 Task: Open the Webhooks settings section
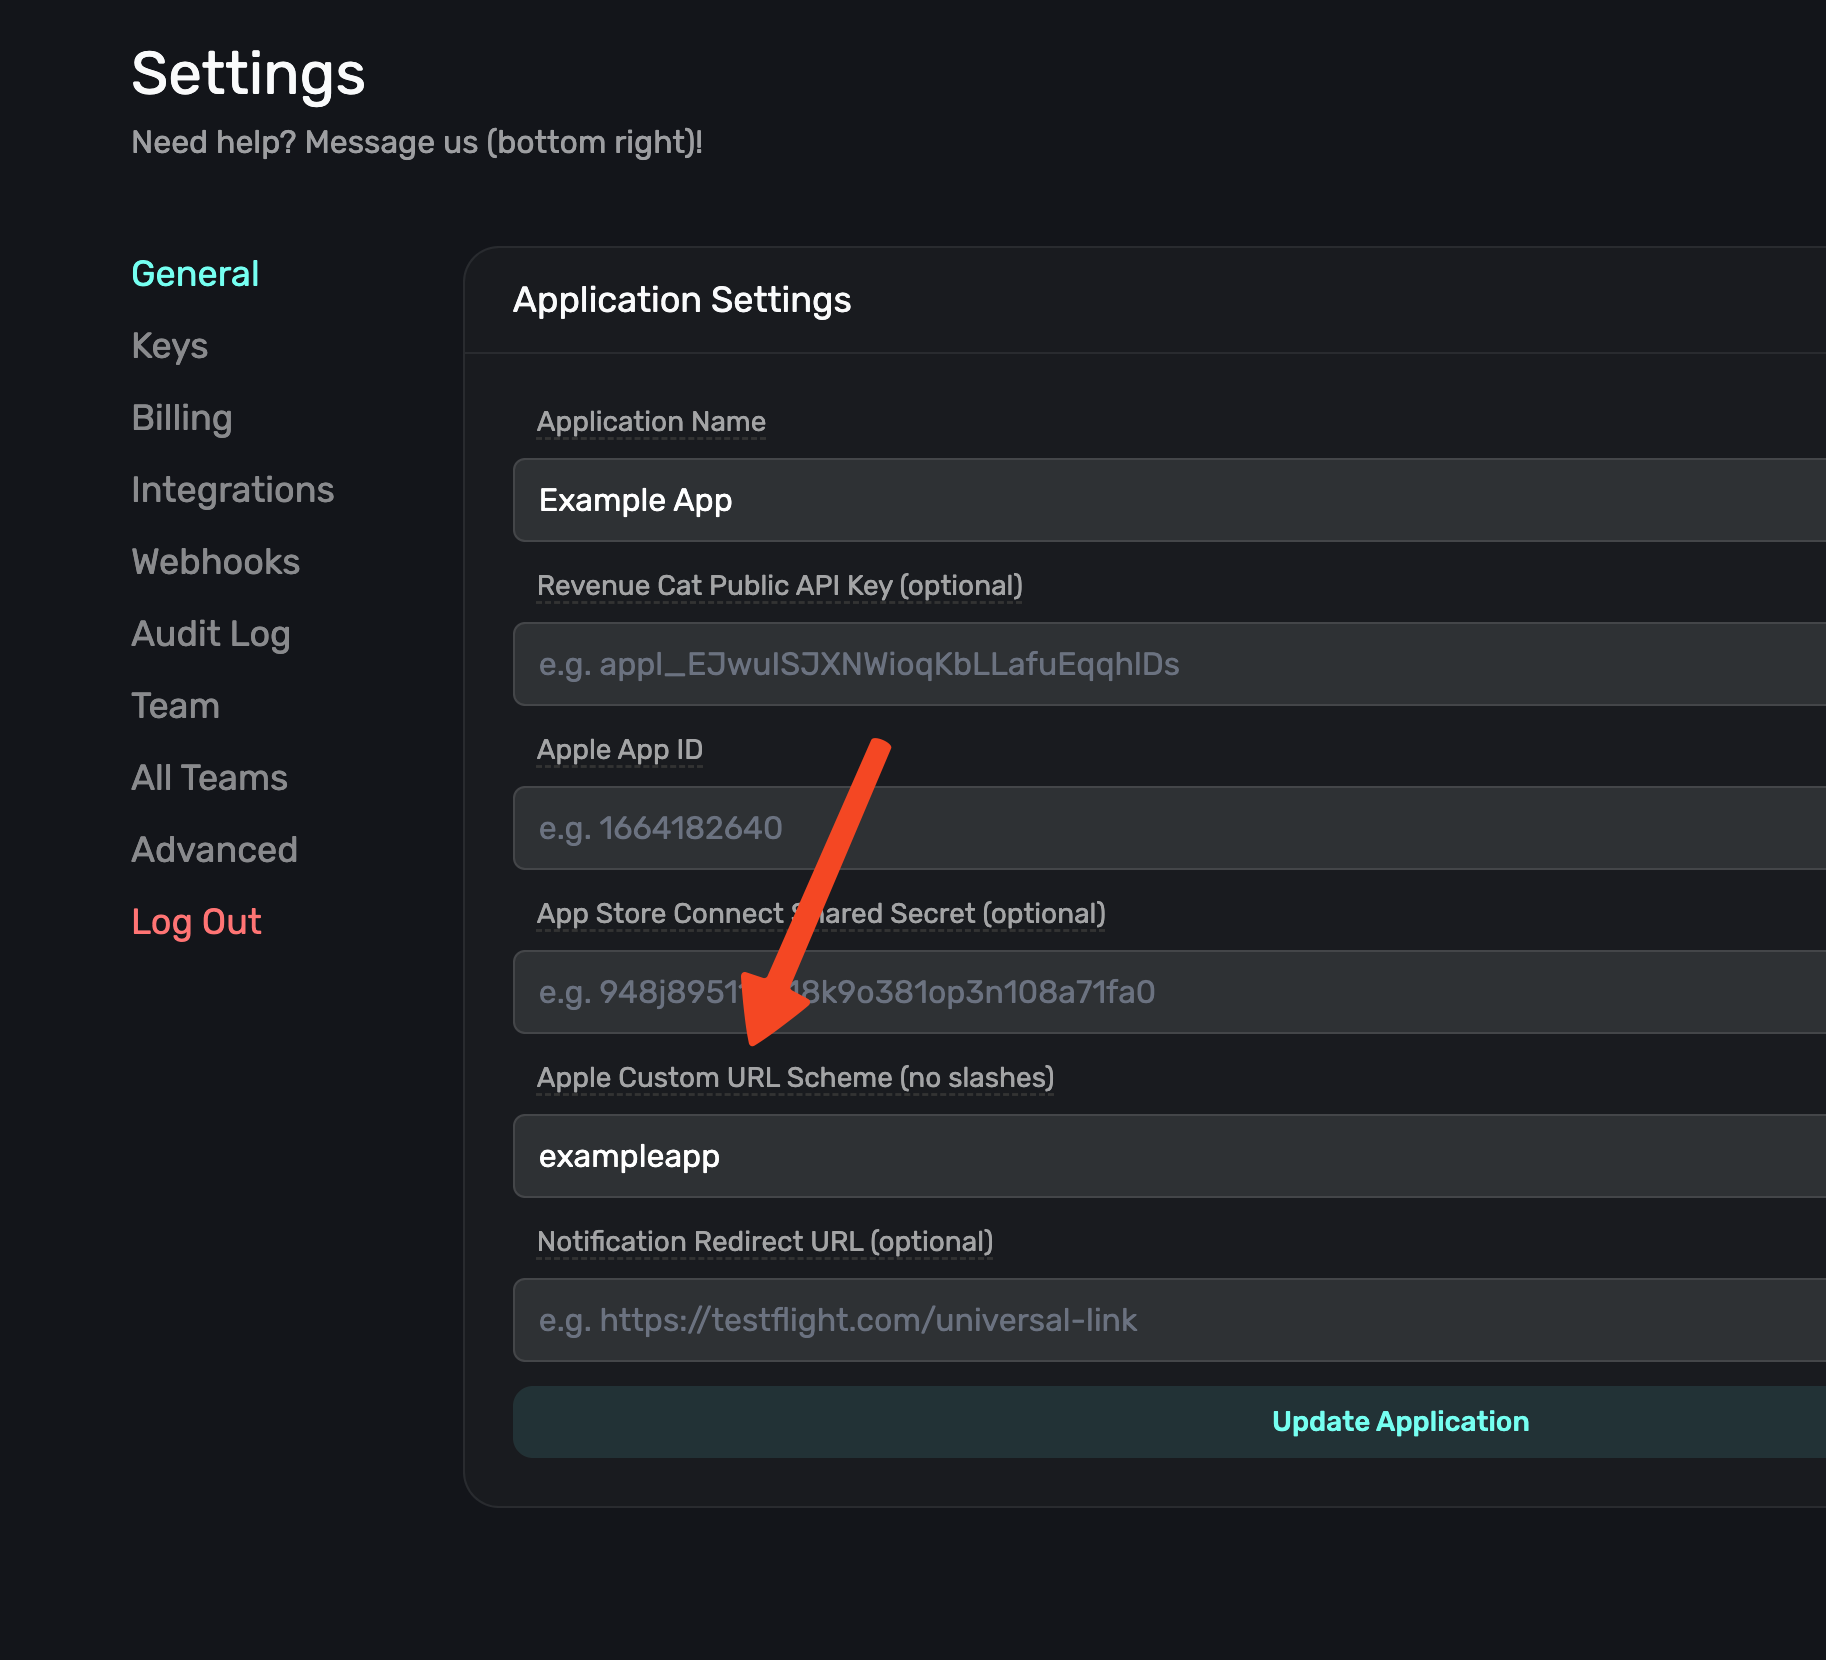click(215, 562)
